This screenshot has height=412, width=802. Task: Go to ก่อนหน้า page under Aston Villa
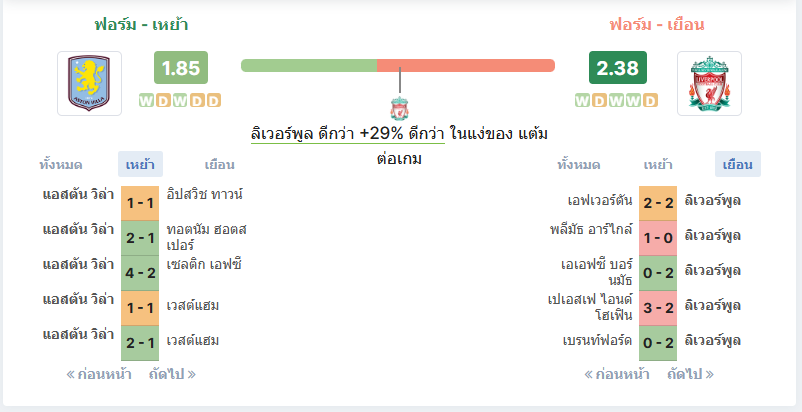(x=99, y=375)
